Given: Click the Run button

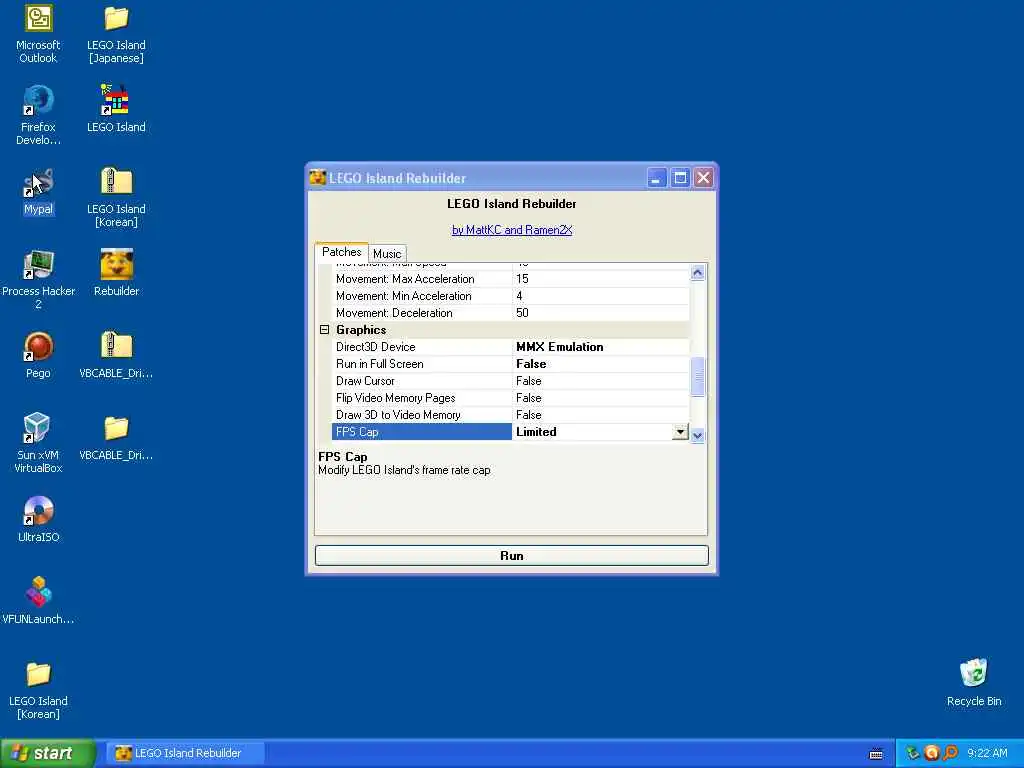Looking at the screenshot, I should [x=511, y=556].
